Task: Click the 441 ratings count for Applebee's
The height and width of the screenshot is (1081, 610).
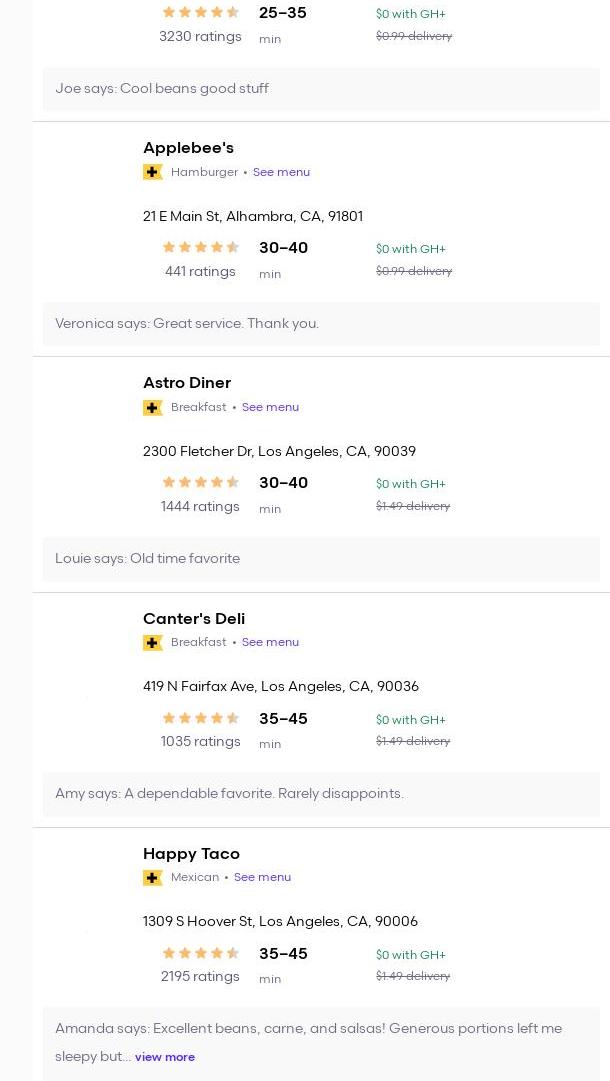Action: [200, 272]
